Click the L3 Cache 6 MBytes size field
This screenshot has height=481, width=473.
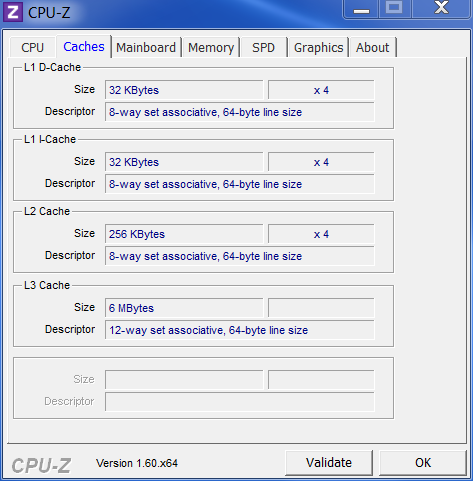click(x=184, y=308)
